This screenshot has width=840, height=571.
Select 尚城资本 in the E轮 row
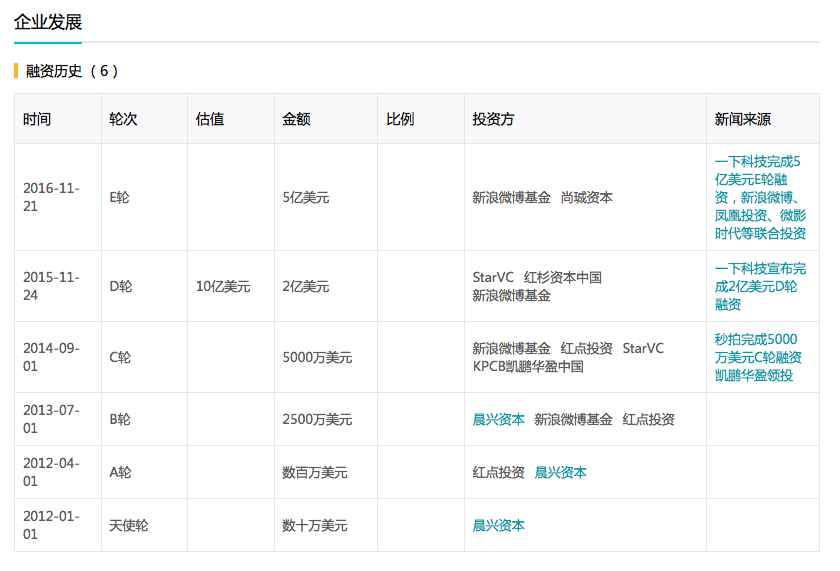[586, 198]
